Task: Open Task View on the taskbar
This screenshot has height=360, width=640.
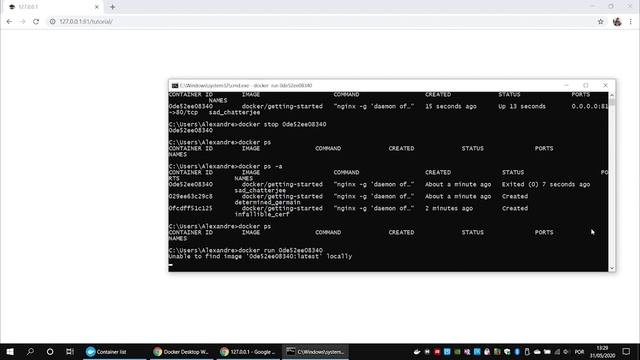Action: tap(70, 351)
